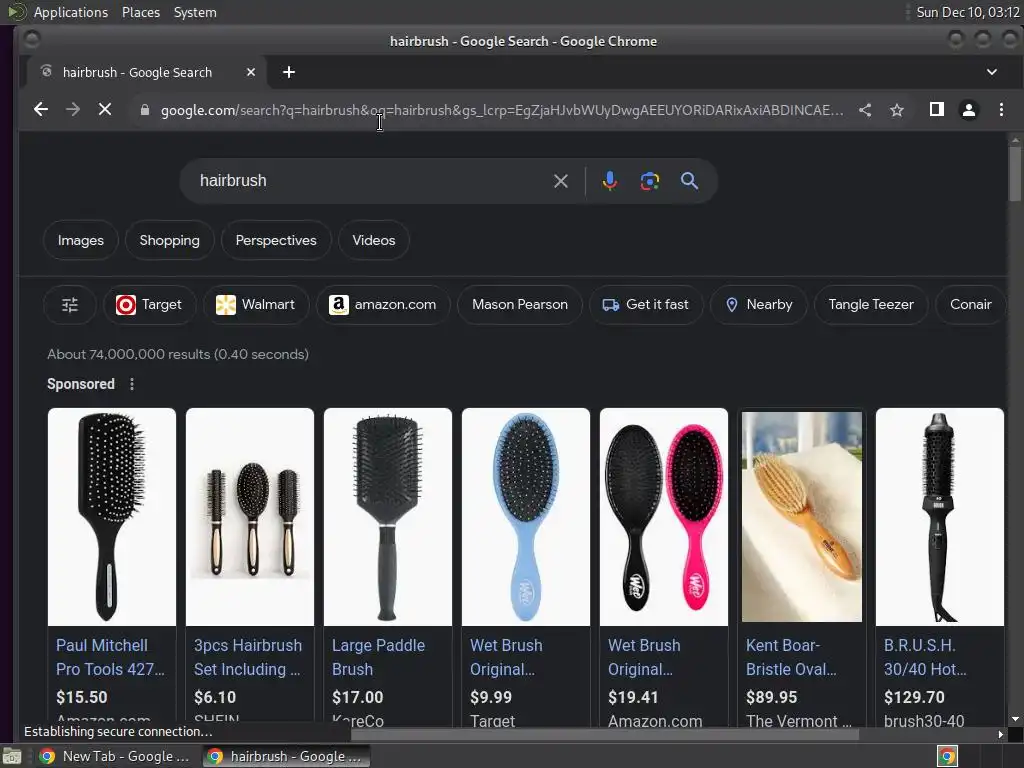The height and width of the screenshot is (768, 1024).
Task: Apply the Mason Pearson filter chip
Action: [x=519, y=304]
